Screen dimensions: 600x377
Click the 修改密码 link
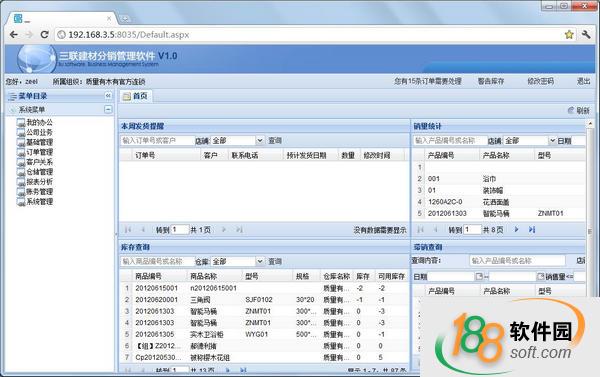click(540, 82)
